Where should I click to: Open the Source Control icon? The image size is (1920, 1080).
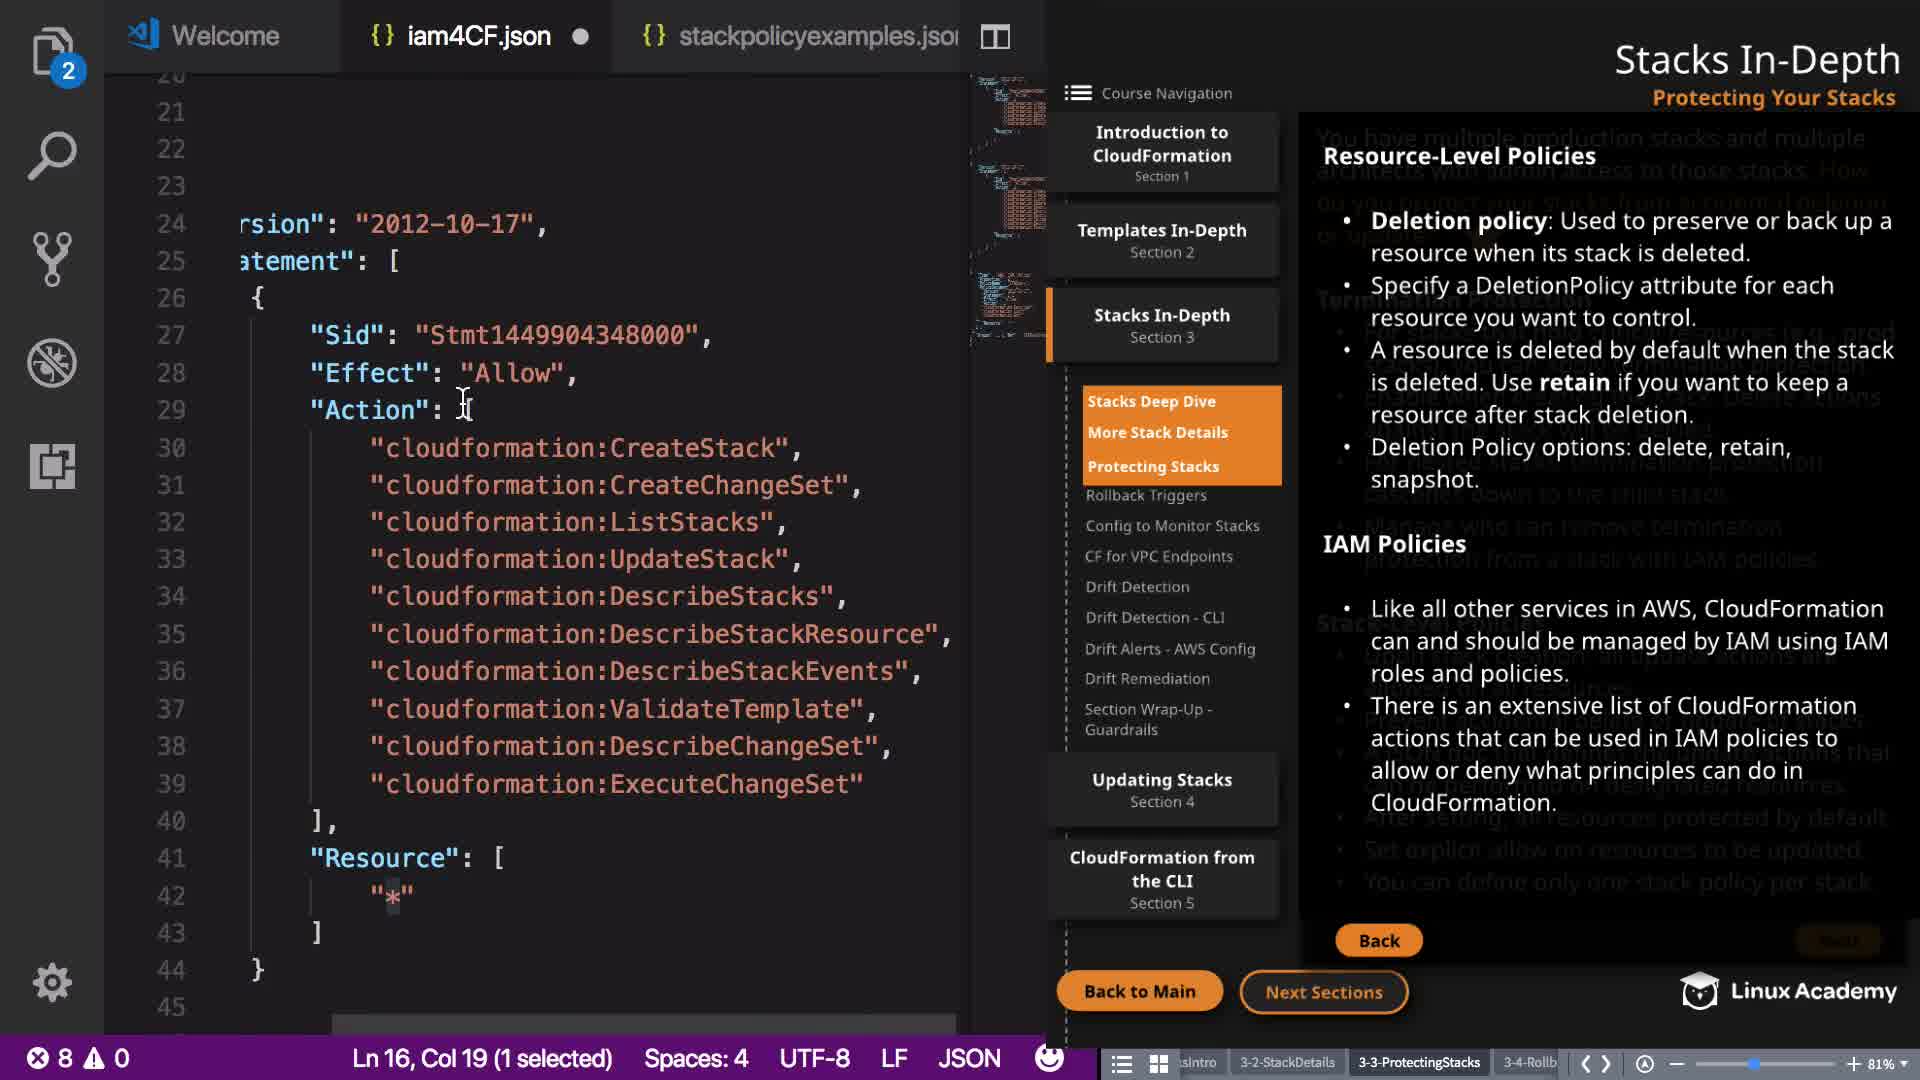tap(52, 259)
